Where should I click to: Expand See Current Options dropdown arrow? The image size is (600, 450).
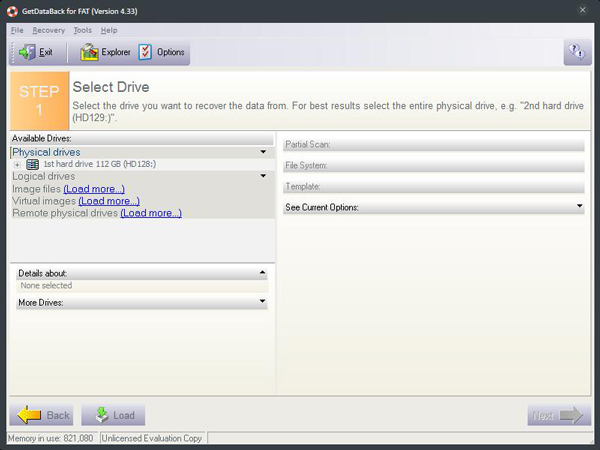pyautogui.click(x=579, y=206)
